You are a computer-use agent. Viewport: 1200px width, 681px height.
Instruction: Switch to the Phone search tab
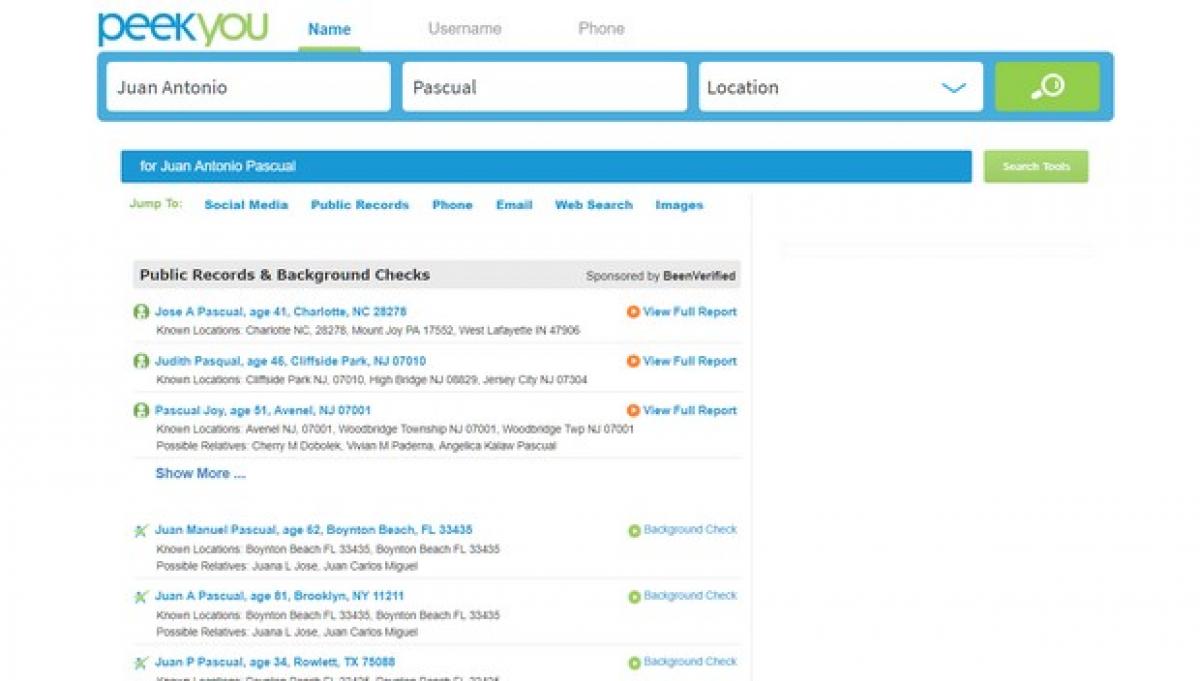(x=601, y=29)
